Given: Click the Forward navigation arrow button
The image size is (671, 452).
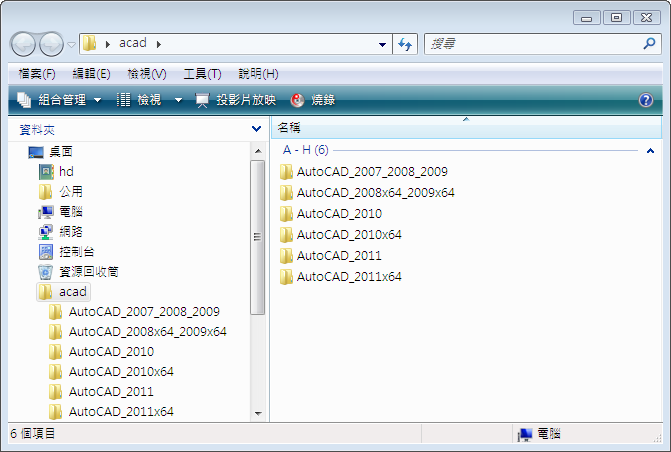Looking at the screenshot, I should 51,44.
